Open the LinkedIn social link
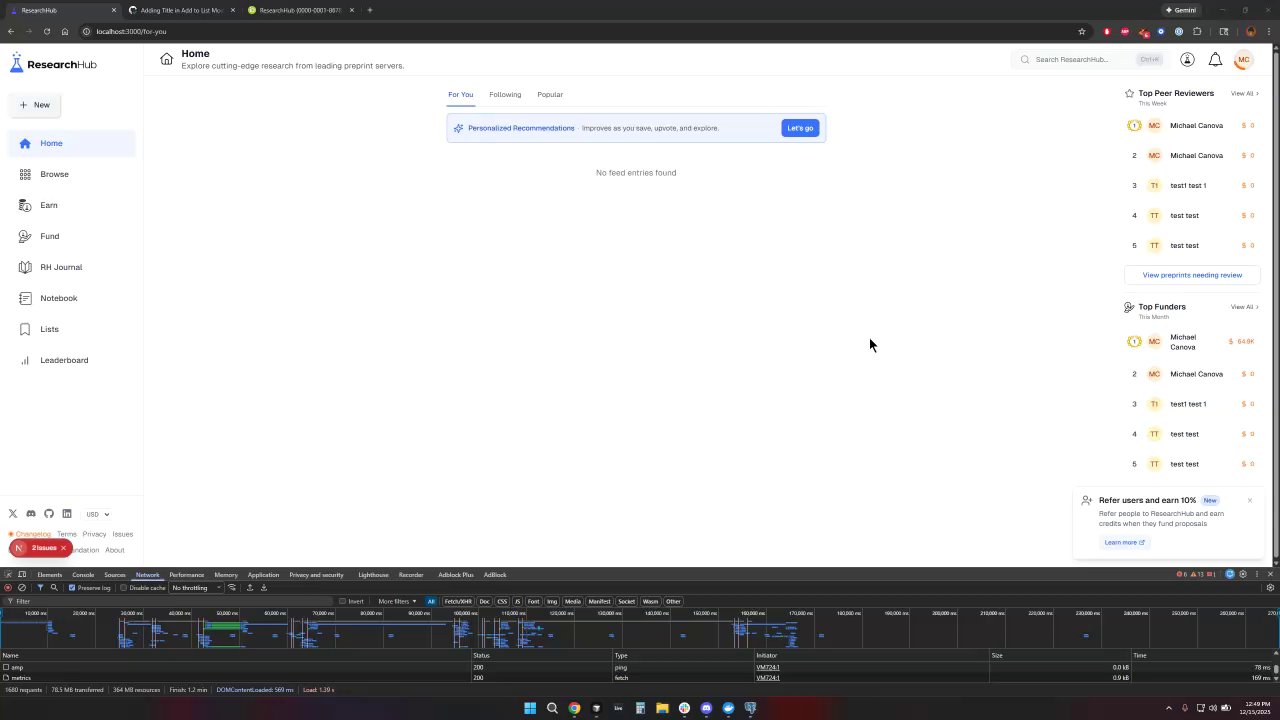This screenshot has width=1280, height=720. [67, 514]
